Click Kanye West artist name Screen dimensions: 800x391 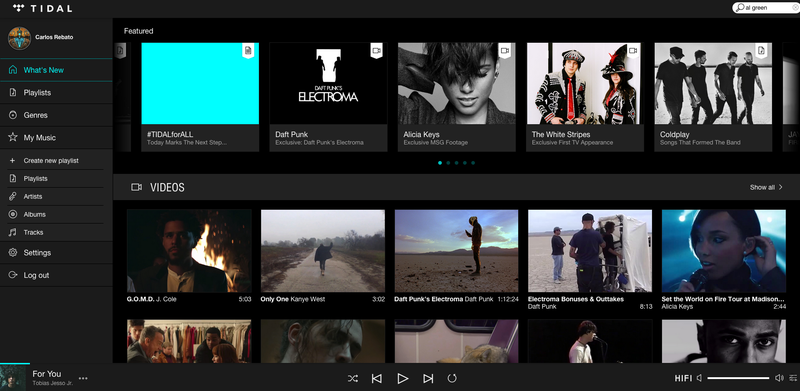308,299
